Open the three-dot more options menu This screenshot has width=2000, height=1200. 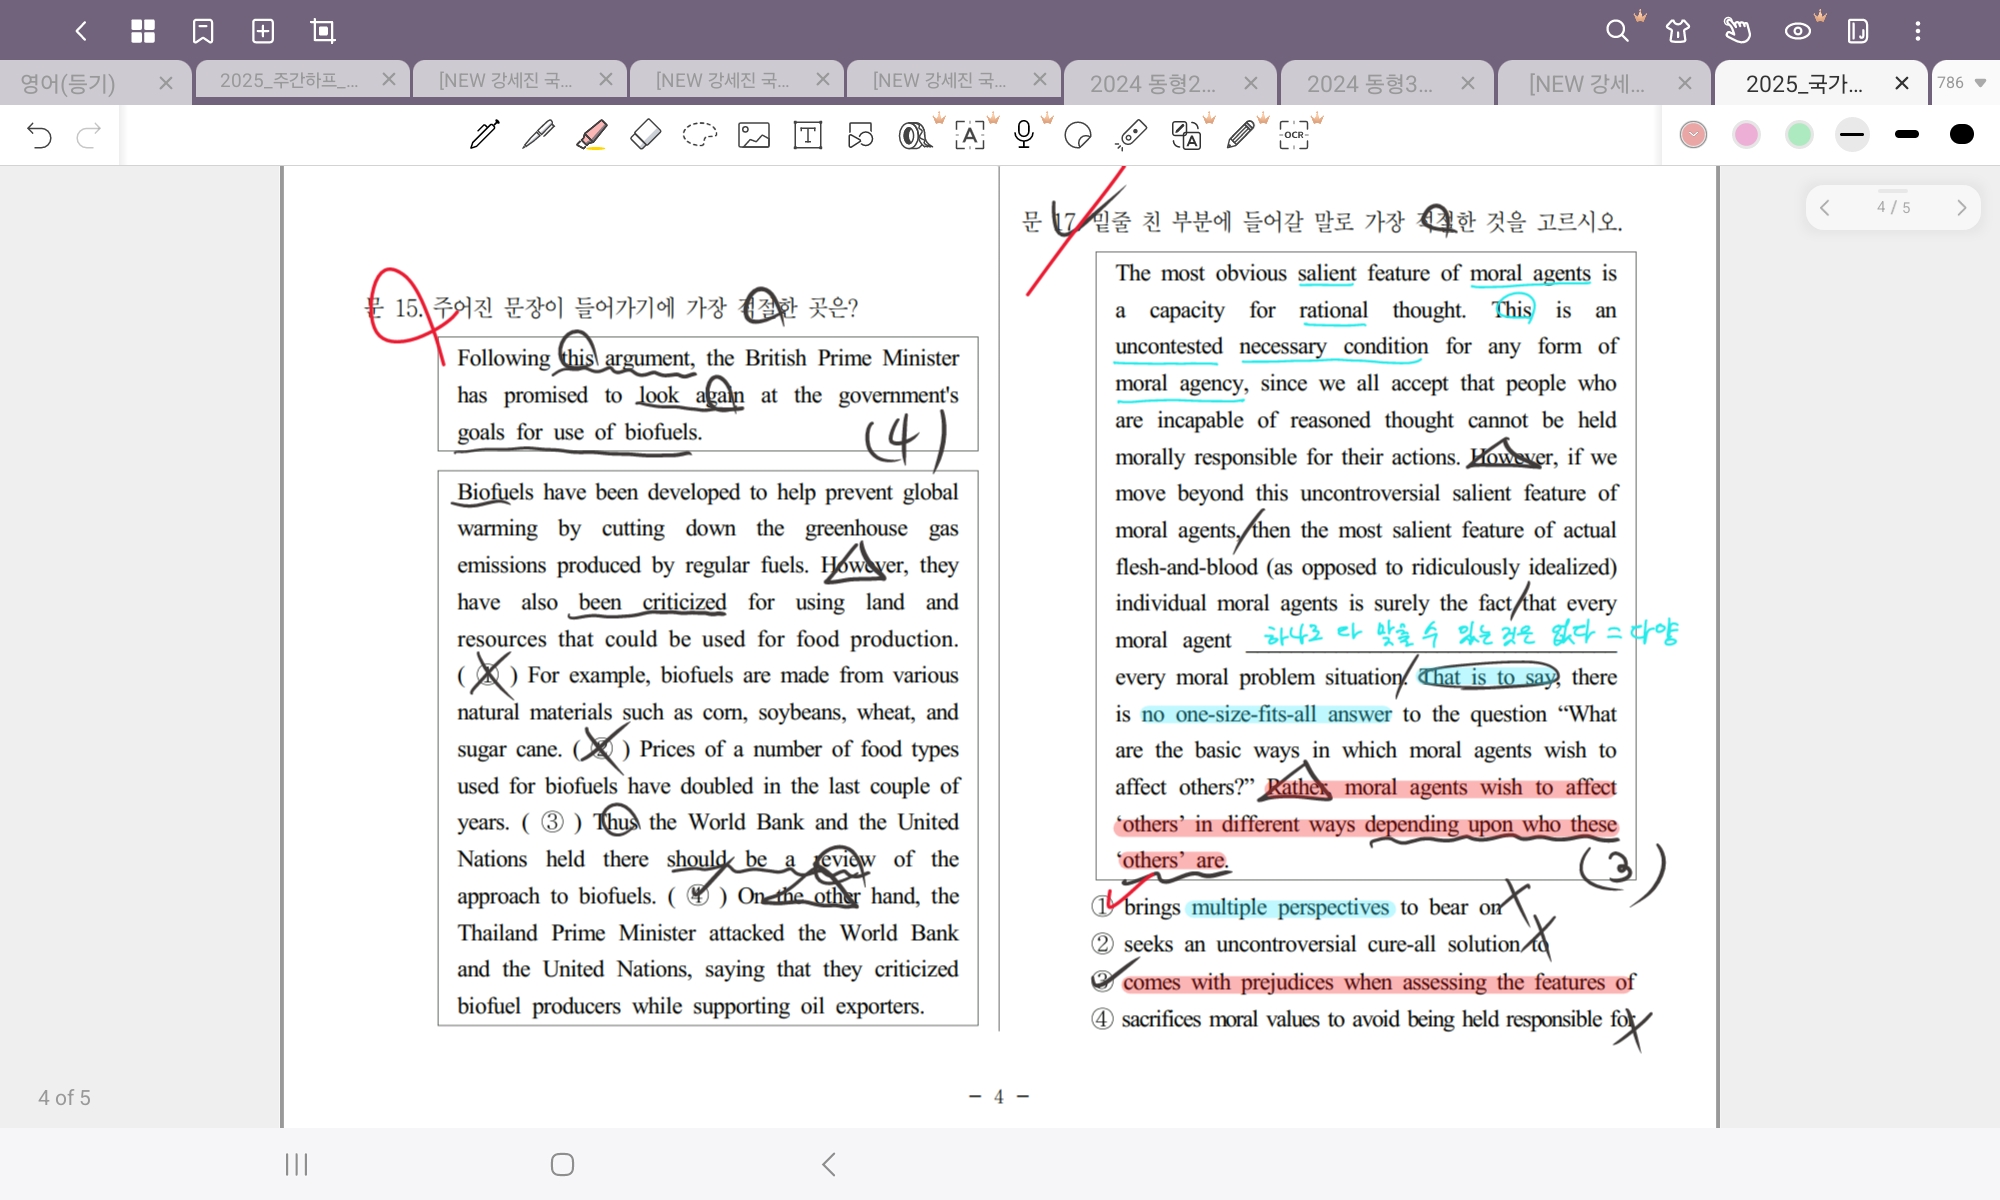click(x=1918, y=31)
